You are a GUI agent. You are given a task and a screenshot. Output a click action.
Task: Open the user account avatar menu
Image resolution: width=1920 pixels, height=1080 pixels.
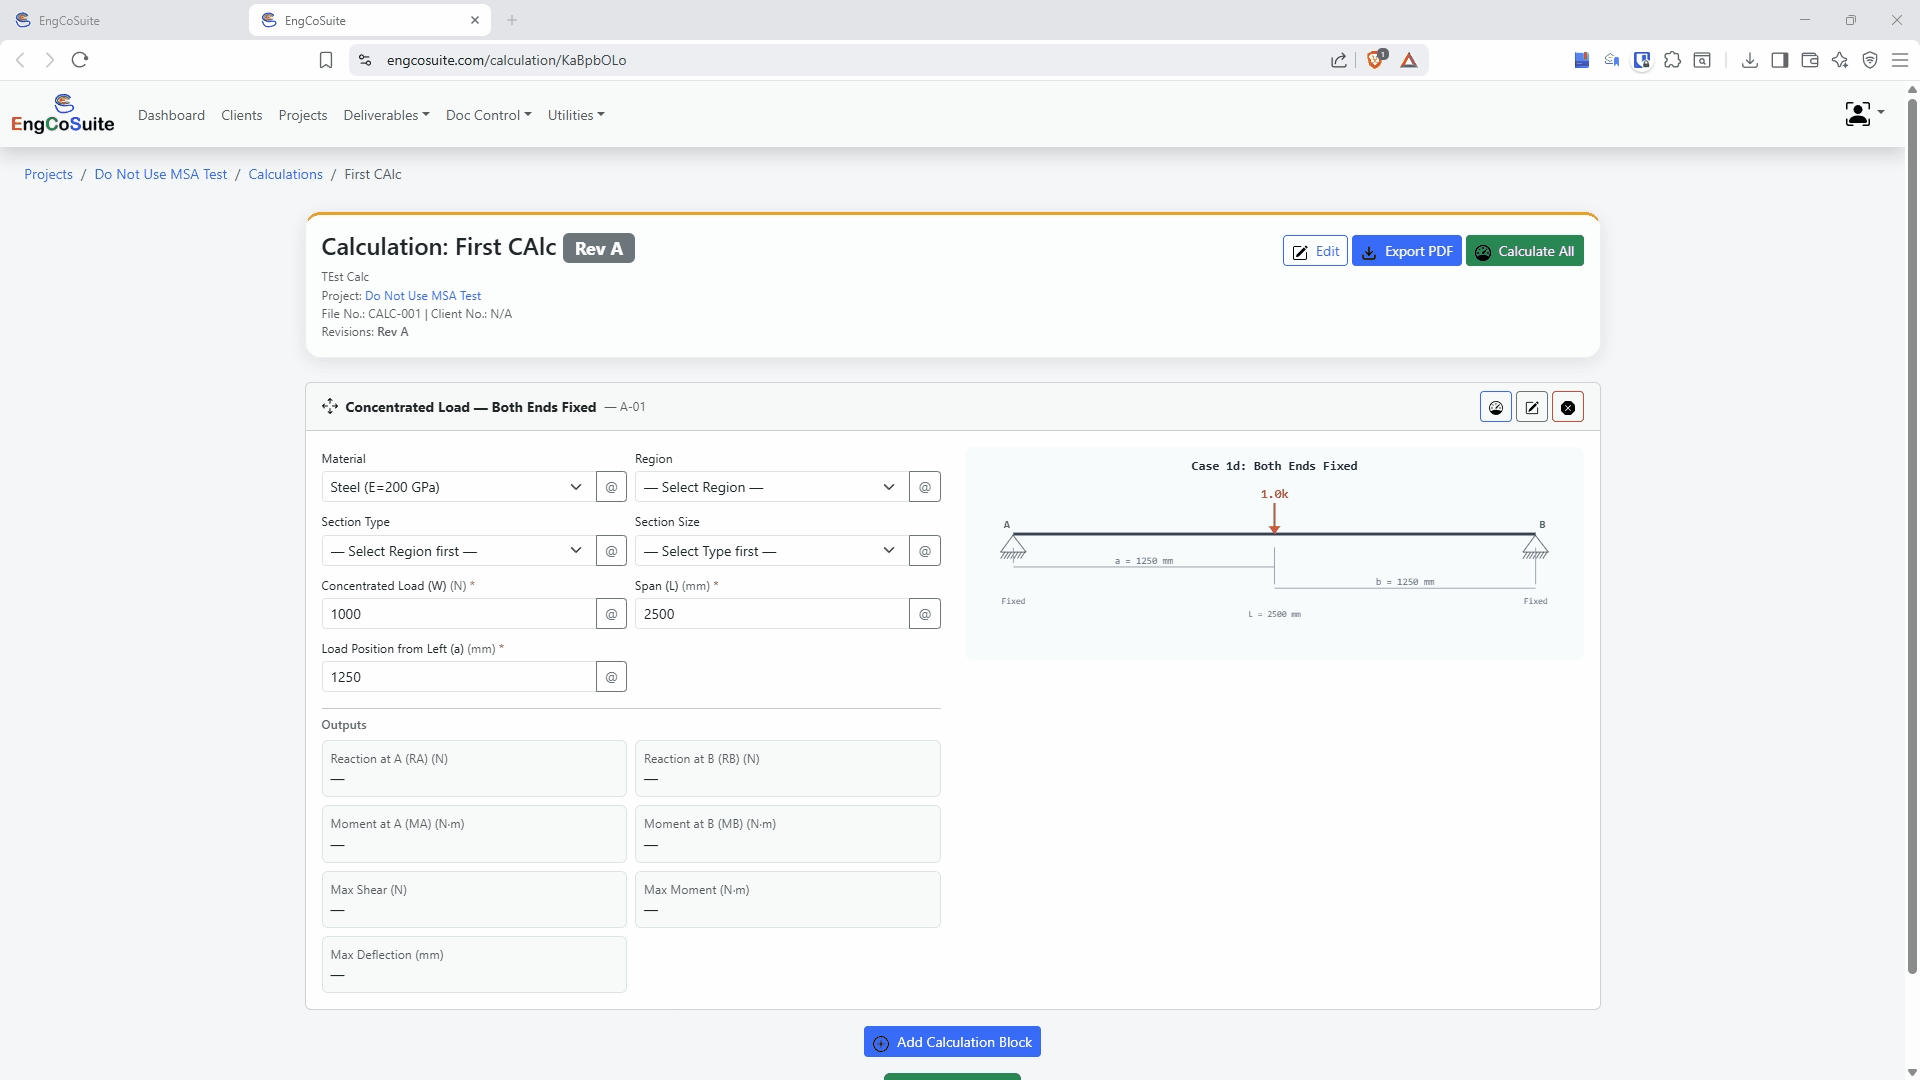[1864, 114]
